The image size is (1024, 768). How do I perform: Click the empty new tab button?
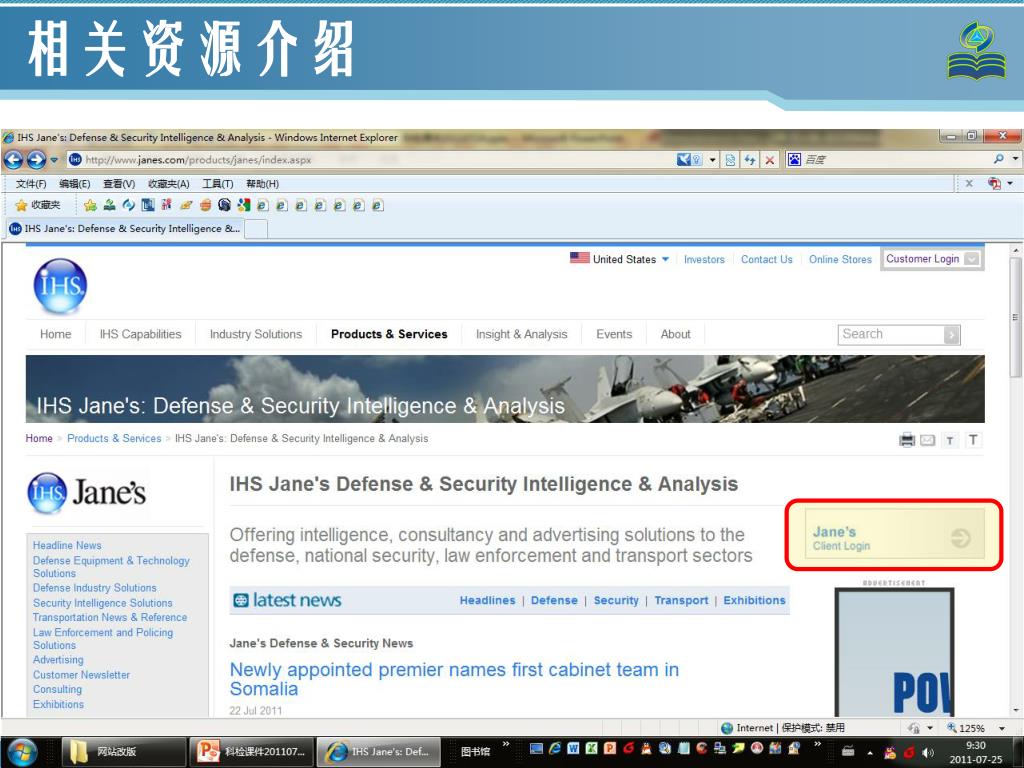255,229
